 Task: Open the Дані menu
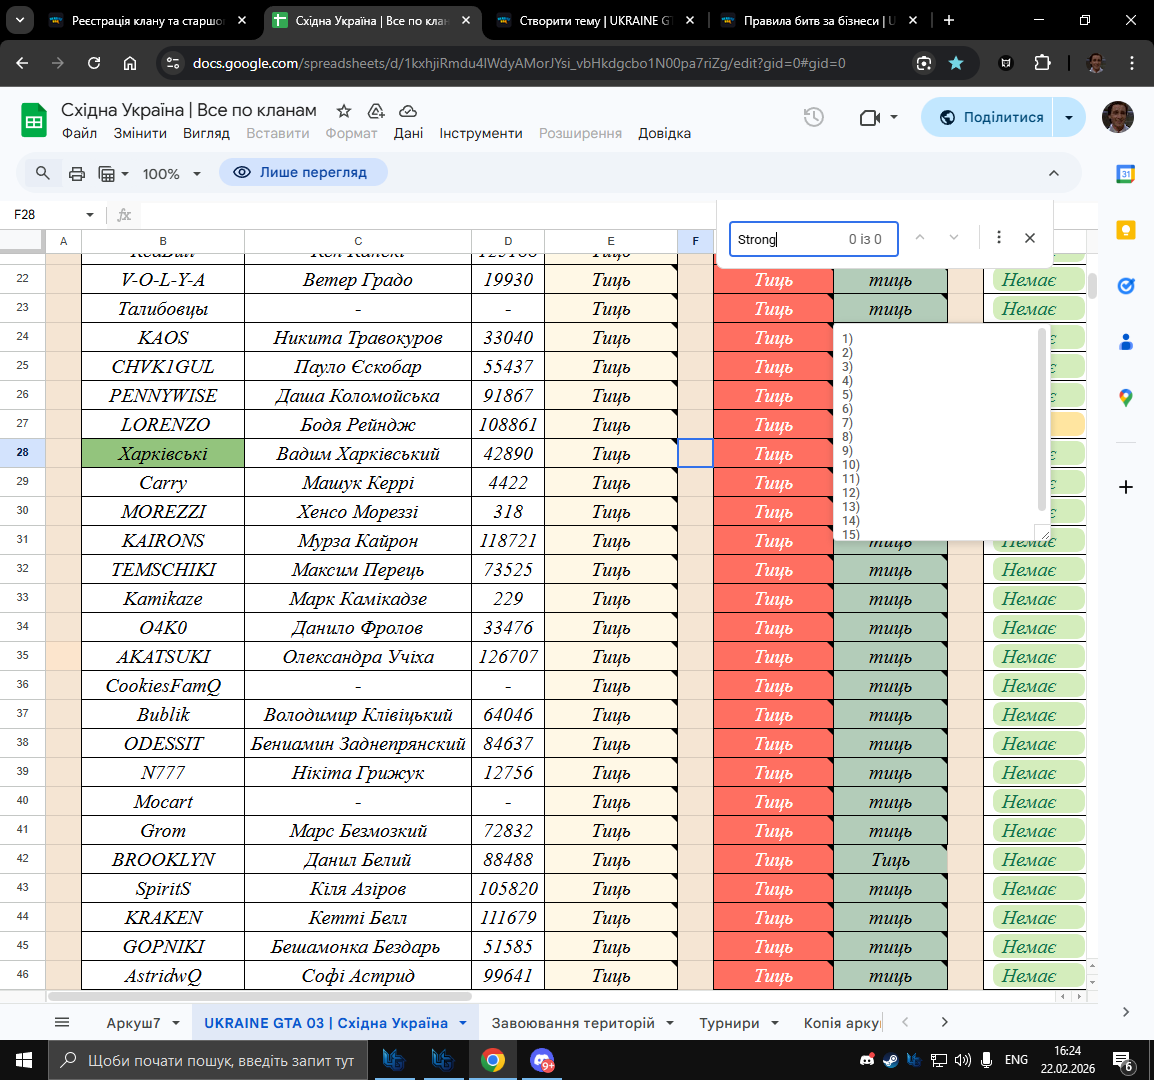(408, 133)
